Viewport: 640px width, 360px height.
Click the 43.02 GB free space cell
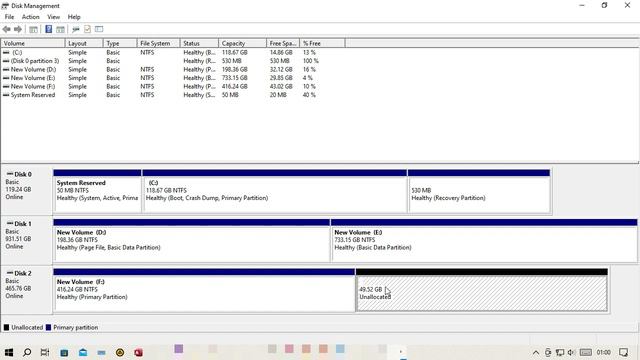[x=281, y=87]
